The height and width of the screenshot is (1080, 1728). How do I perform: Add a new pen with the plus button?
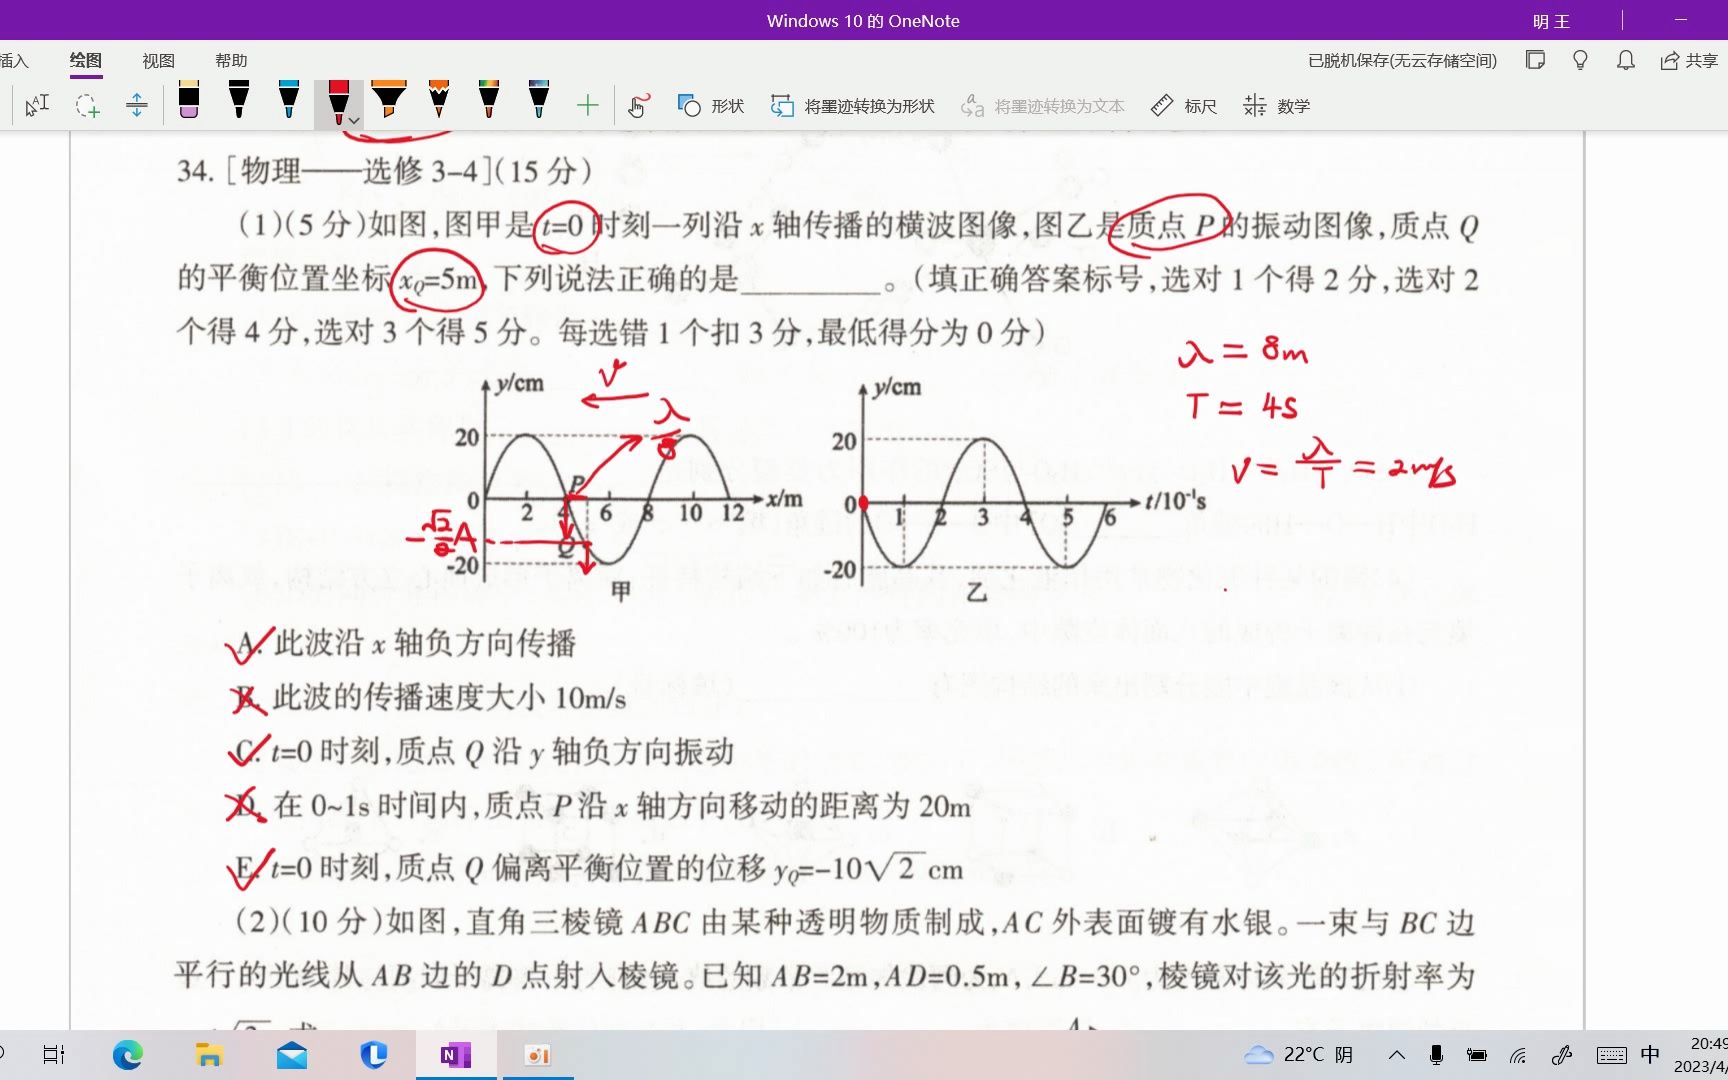pyautogui.click(x=588, y=105)
